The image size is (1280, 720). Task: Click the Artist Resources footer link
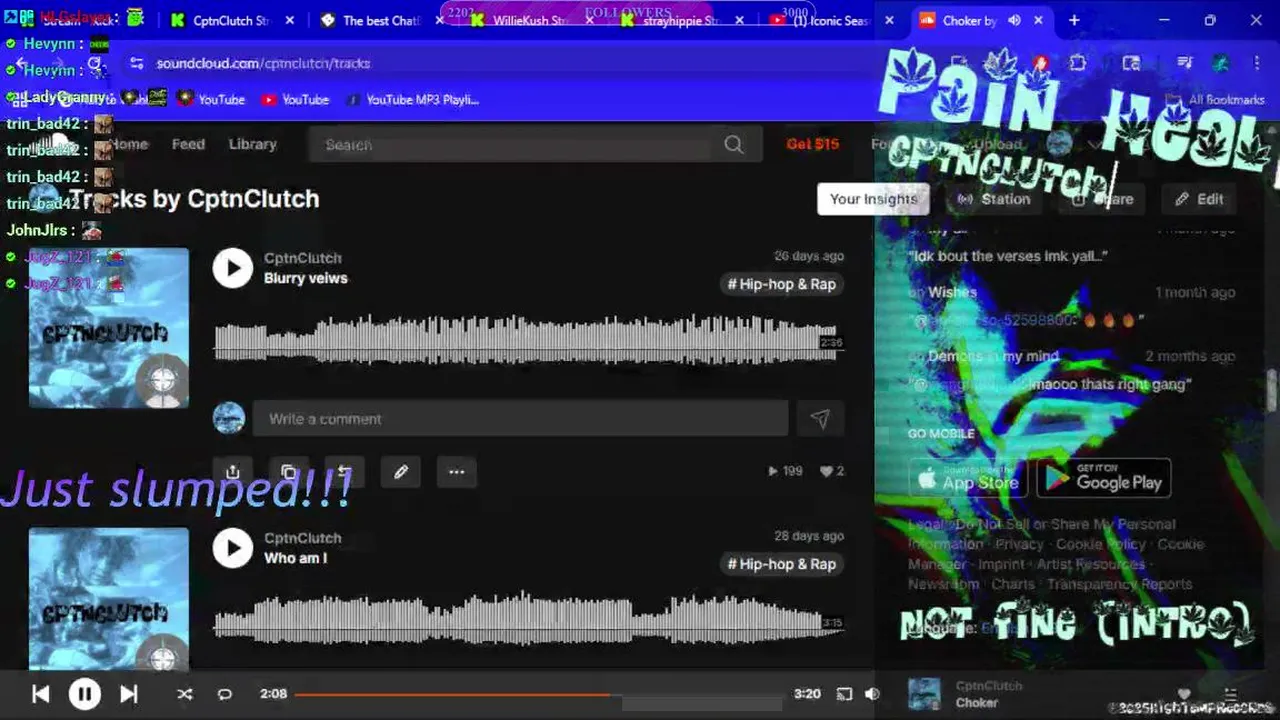point(1091,564)
